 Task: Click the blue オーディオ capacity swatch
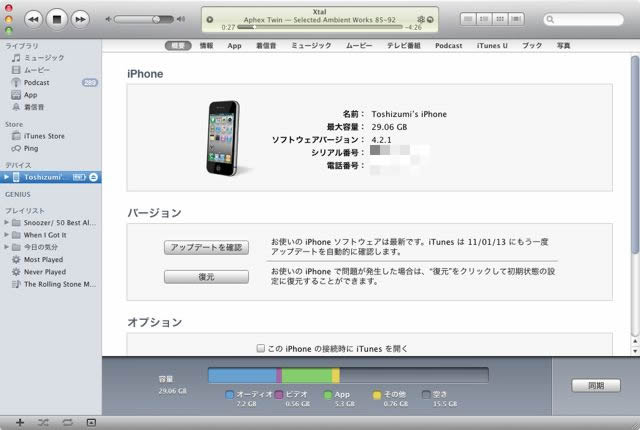click(229, 395)
